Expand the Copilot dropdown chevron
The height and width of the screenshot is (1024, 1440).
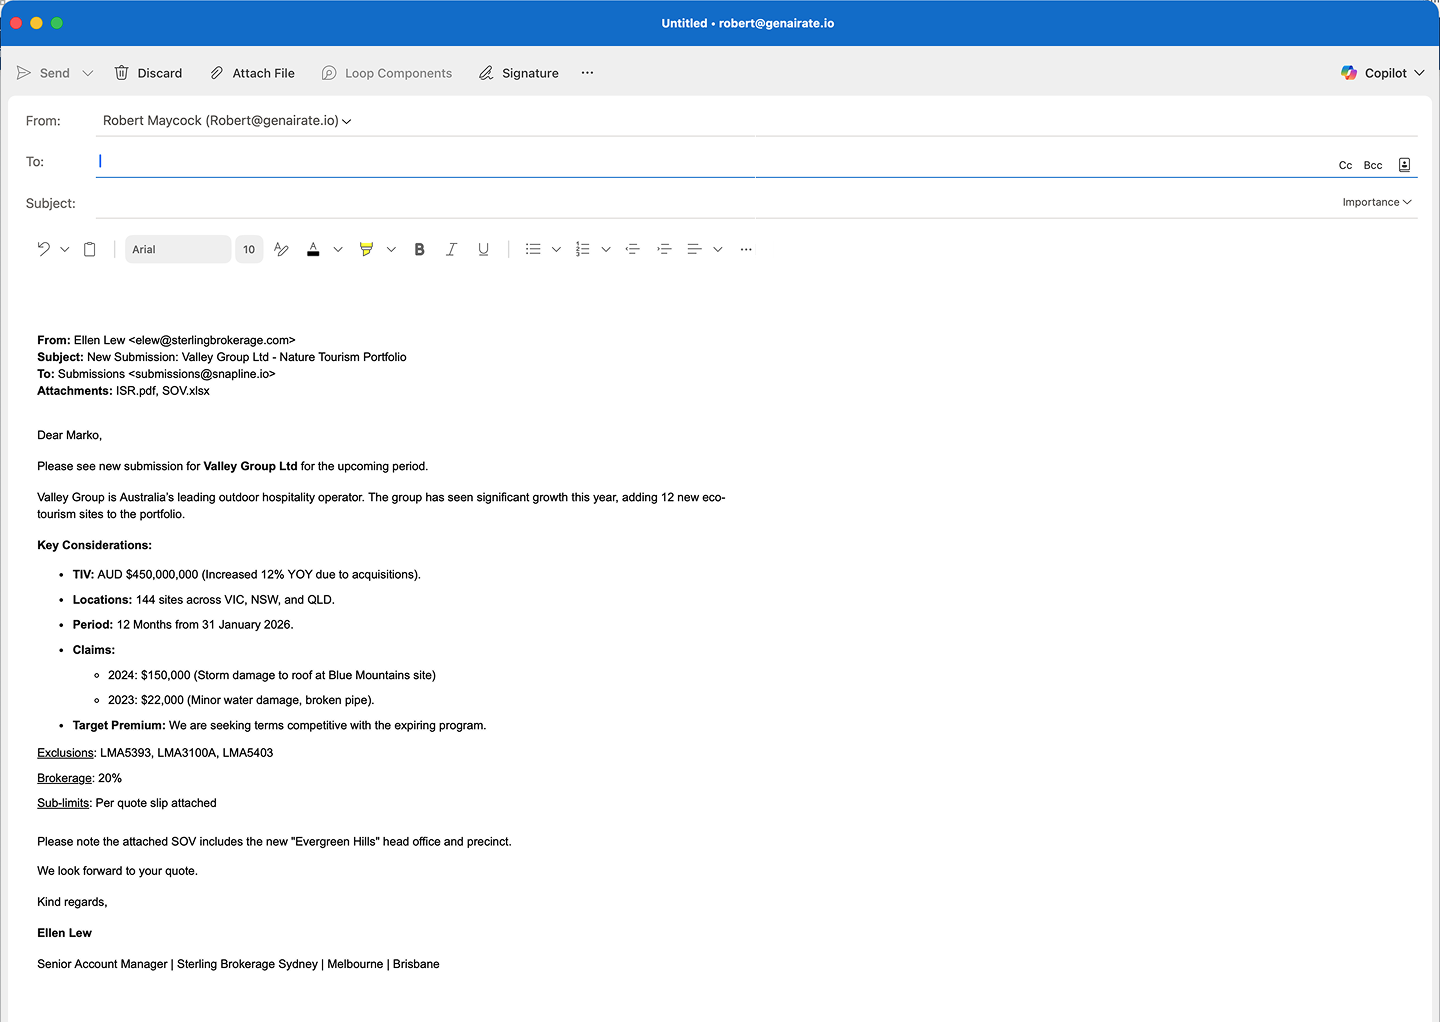1419,73
